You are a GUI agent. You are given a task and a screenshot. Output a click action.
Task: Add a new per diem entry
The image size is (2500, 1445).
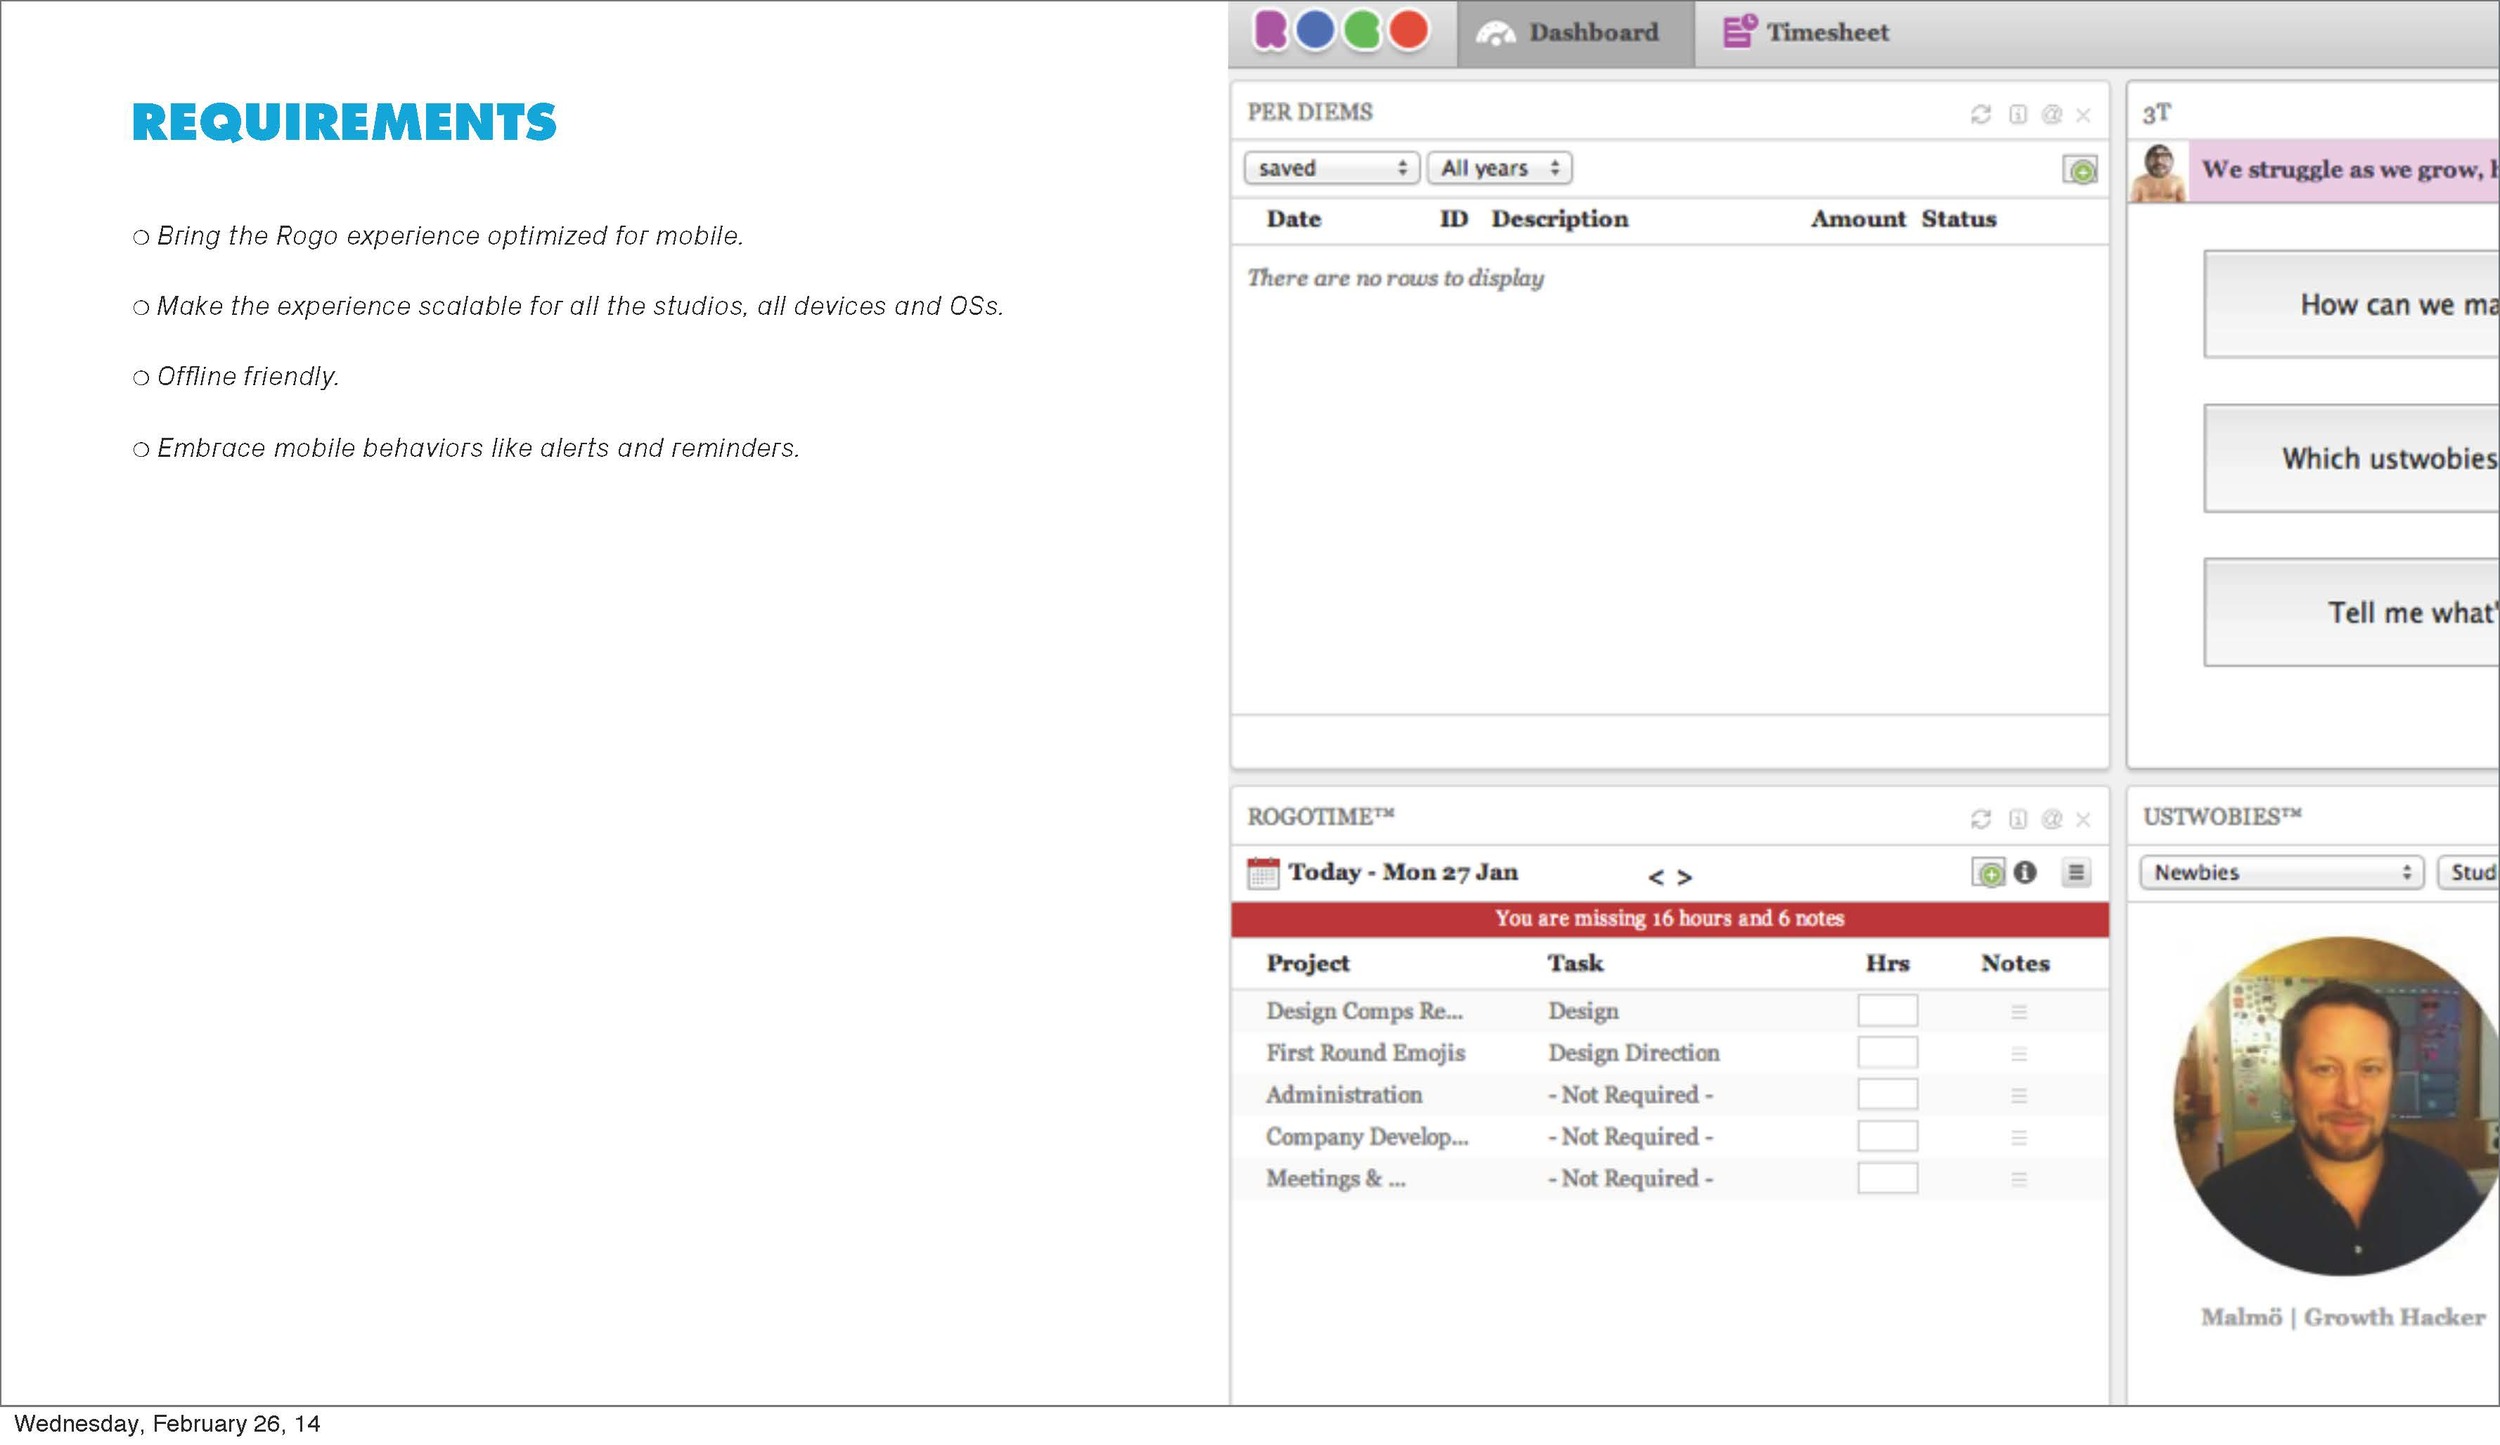pos(2080,170)
